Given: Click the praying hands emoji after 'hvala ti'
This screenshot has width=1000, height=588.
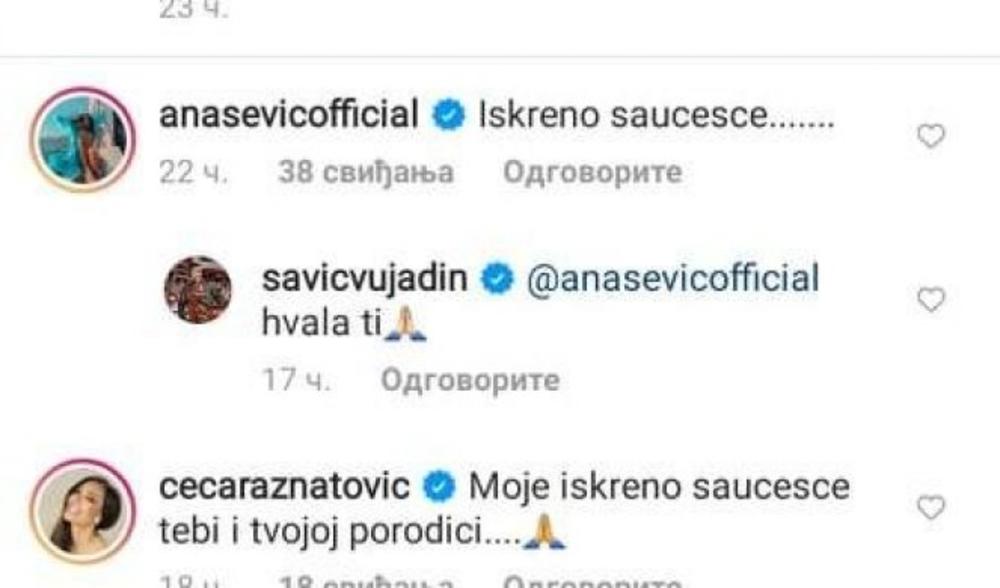Looking at the screenshot, I should pyautogui.click(x=405, y=323).
